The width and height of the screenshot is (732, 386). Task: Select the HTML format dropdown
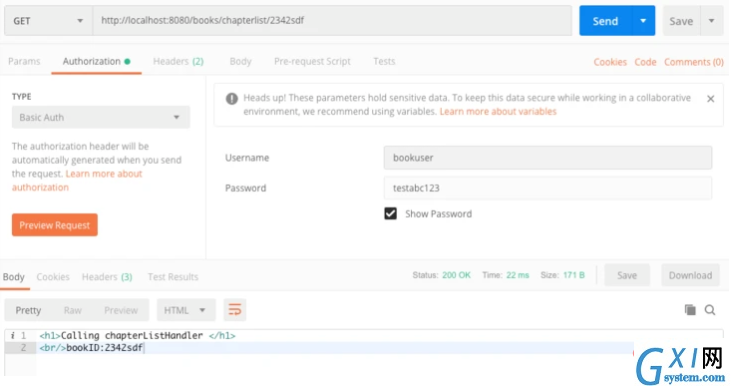pos(186,310)
